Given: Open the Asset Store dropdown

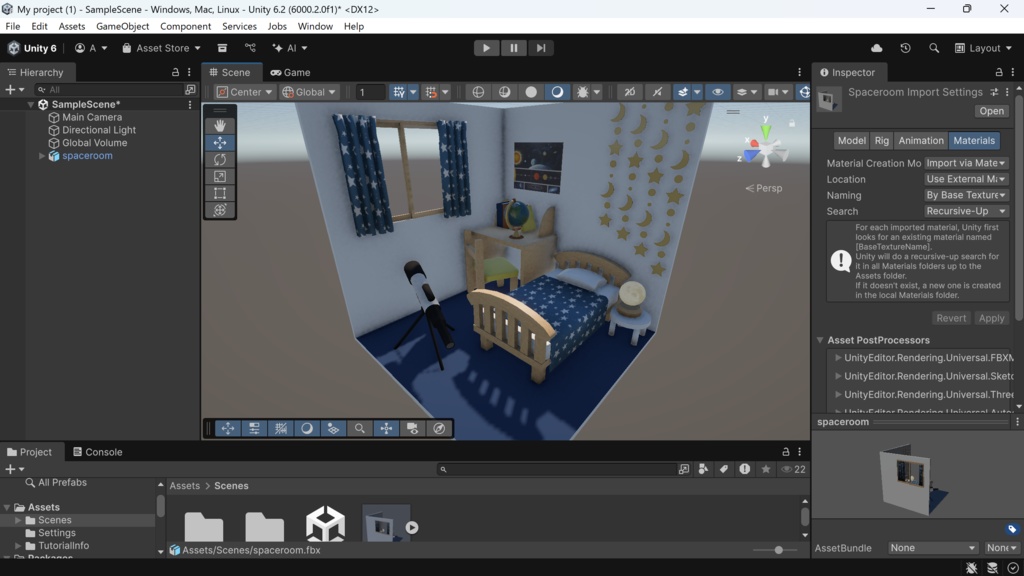Looking at the screenshot, I should (x=161, y=48).
